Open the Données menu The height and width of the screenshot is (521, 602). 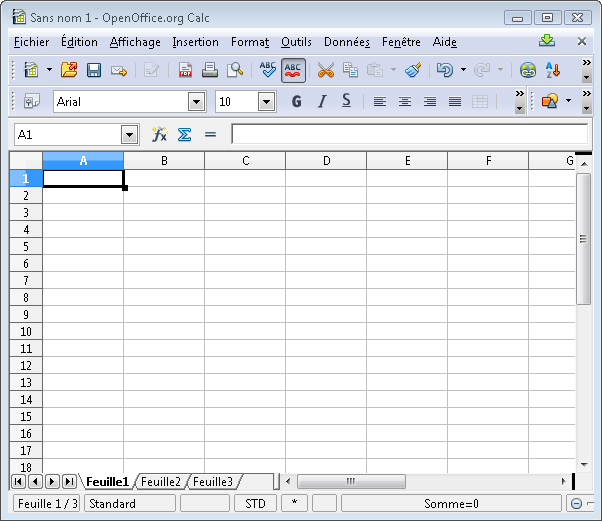click(347, 42)
